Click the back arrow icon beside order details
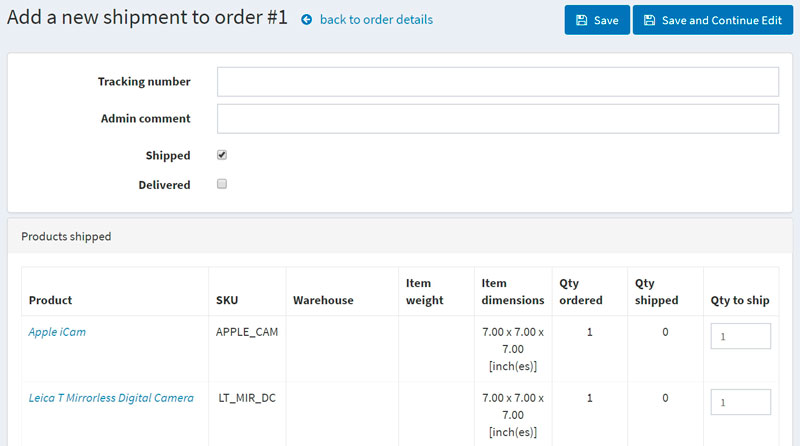 click(307, 20)
